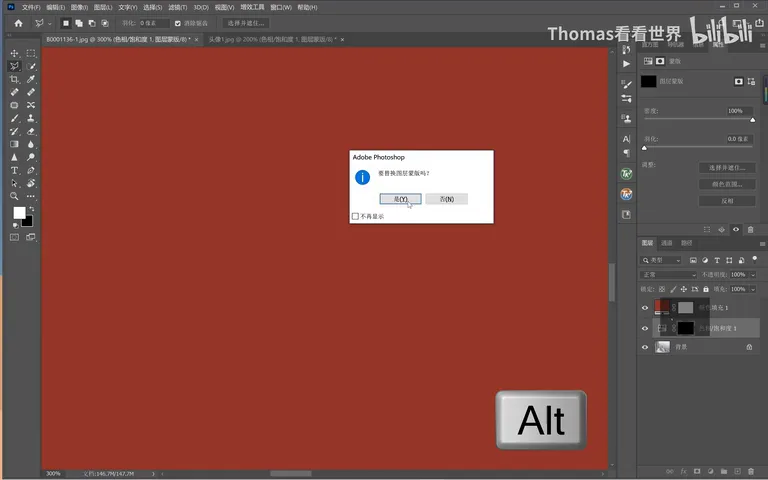The height and width of the screenshot is (480, 768).
Task: Choose Add to Selection mode icon
Action: [x=79, y=23]
